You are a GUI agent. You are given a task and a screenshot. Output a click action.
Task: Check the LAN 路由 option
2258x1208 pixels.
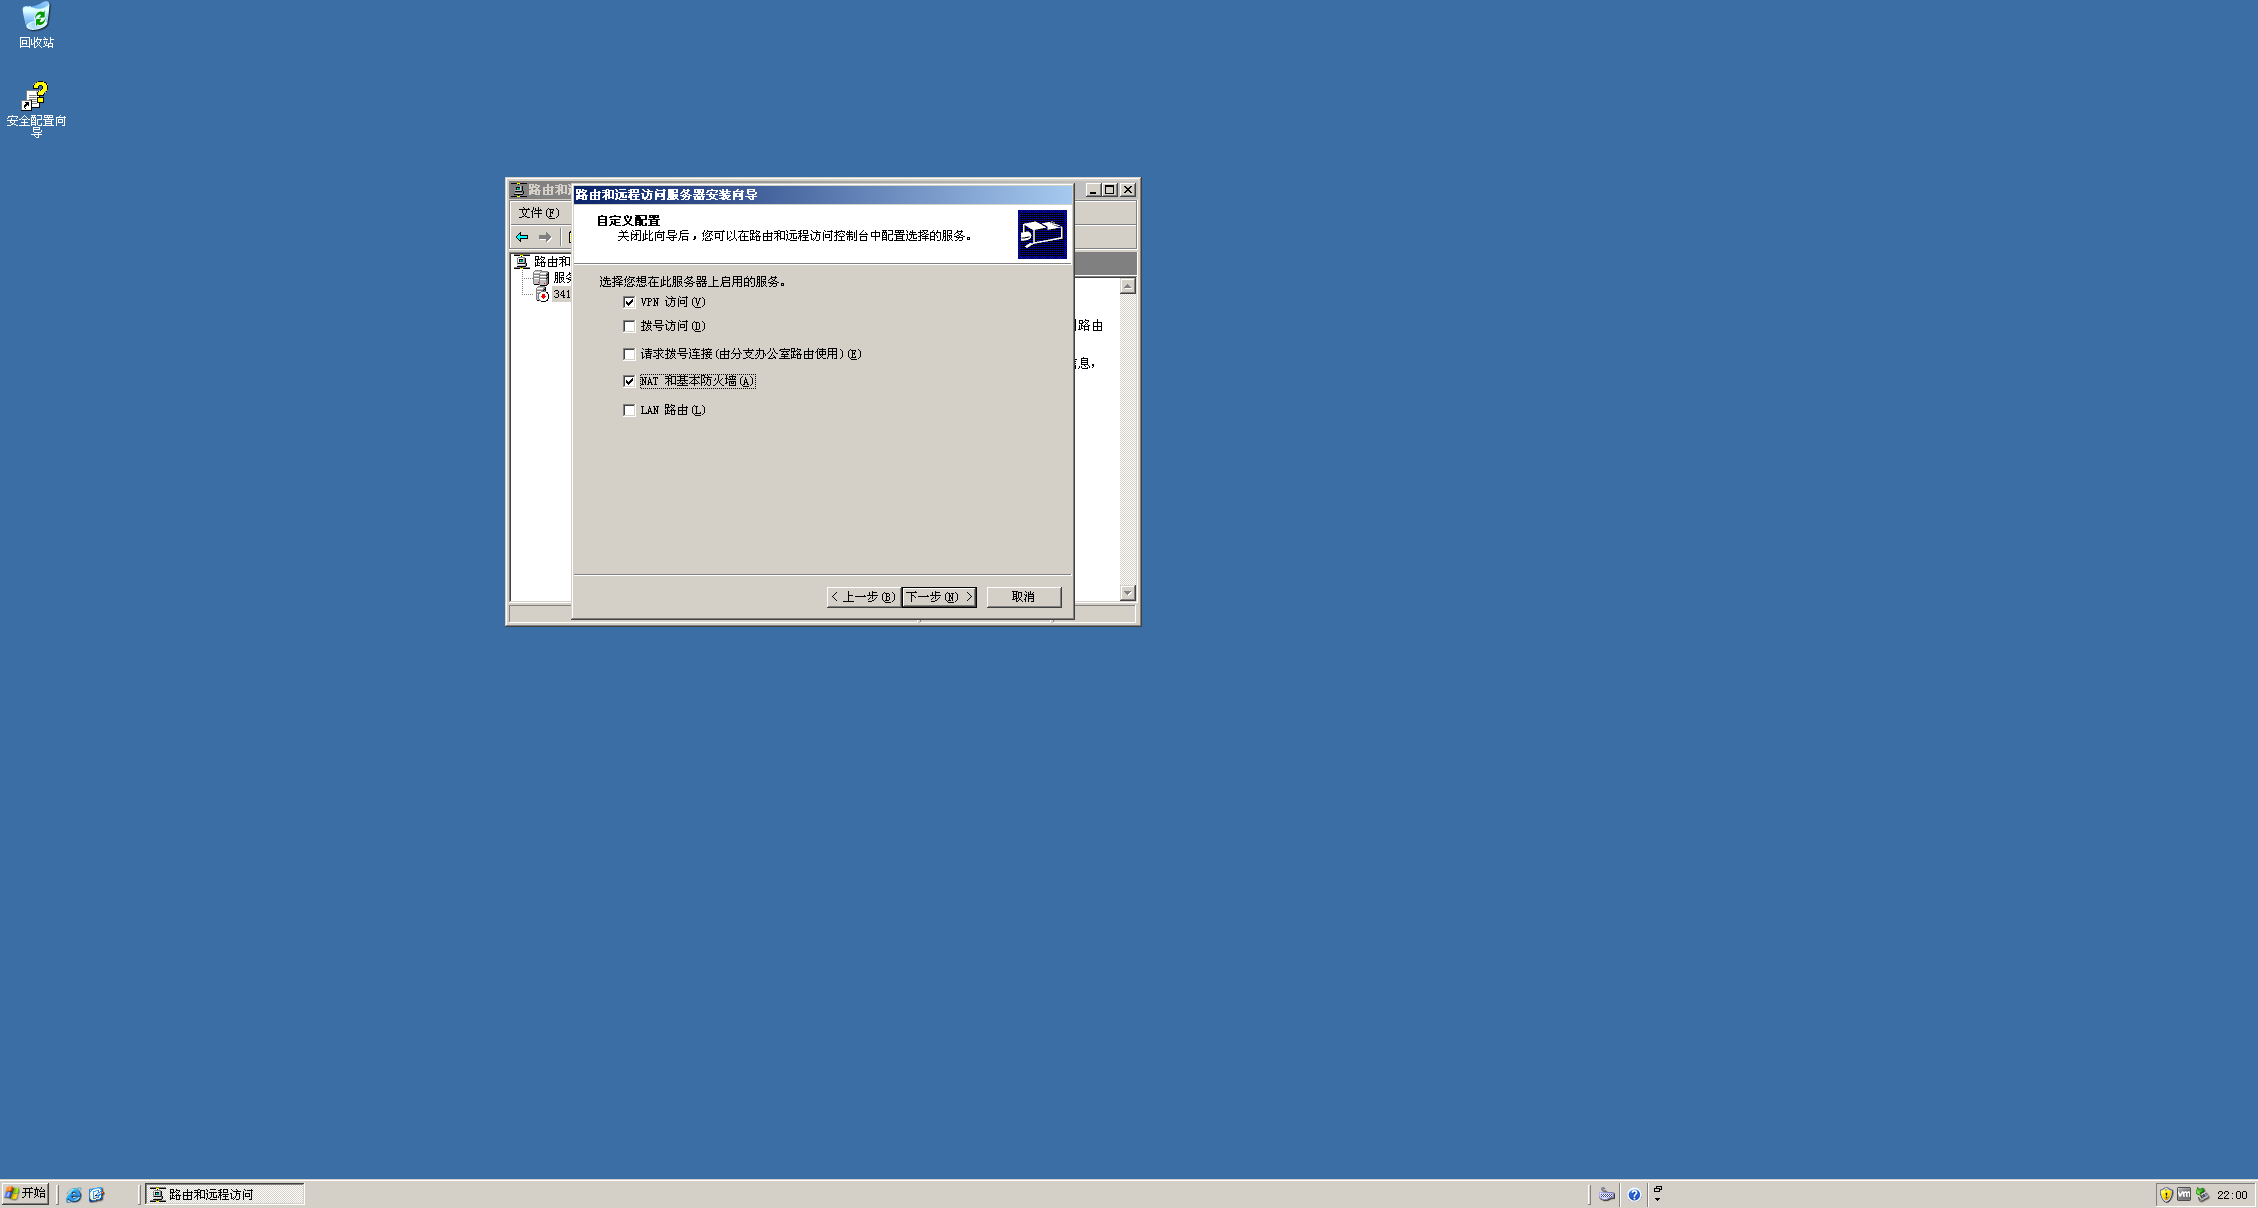pos(628,409)
